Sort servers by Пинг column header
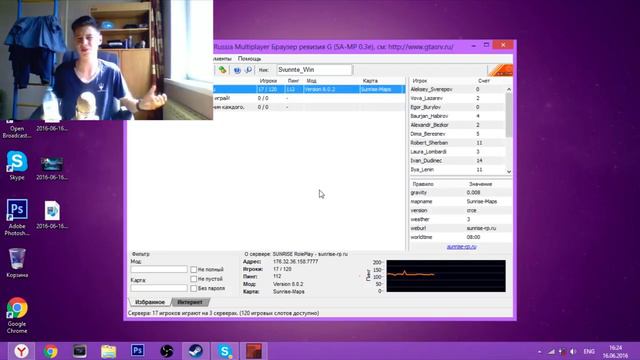 pos(293,81)
